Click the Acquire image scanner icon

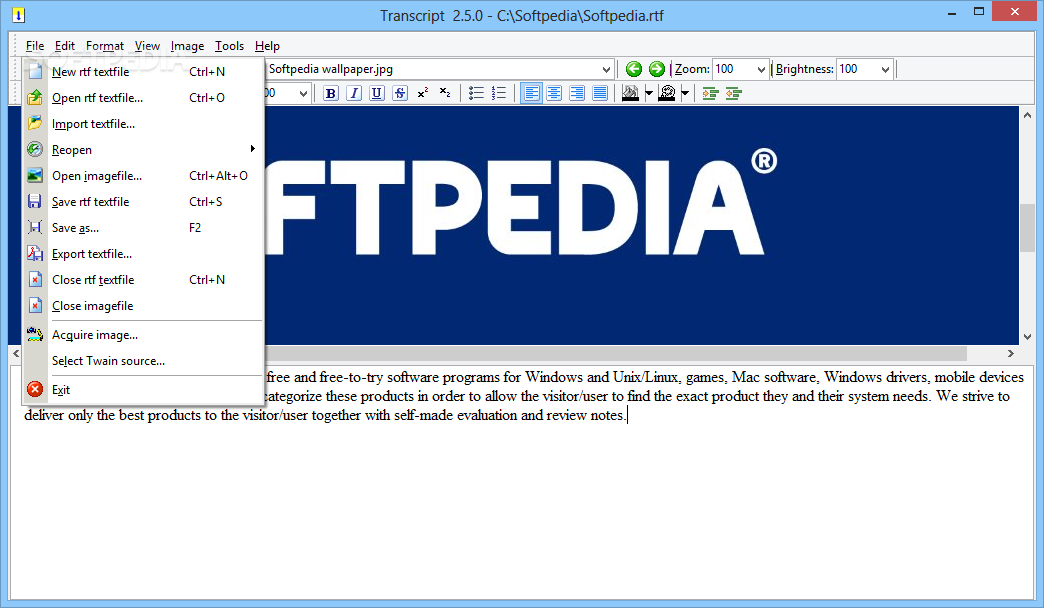click(x=35, y=334)
